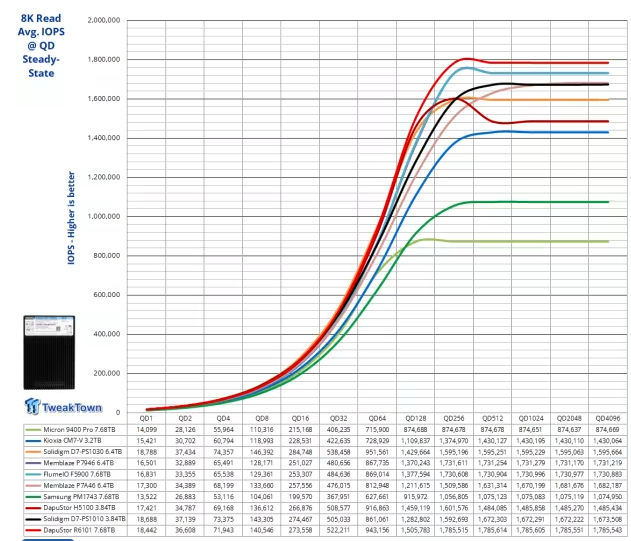Click the Kioxia QD2 cell '30,702'
Screen dimensions: 631x541
pyautogui.click(x=185, y=441)
